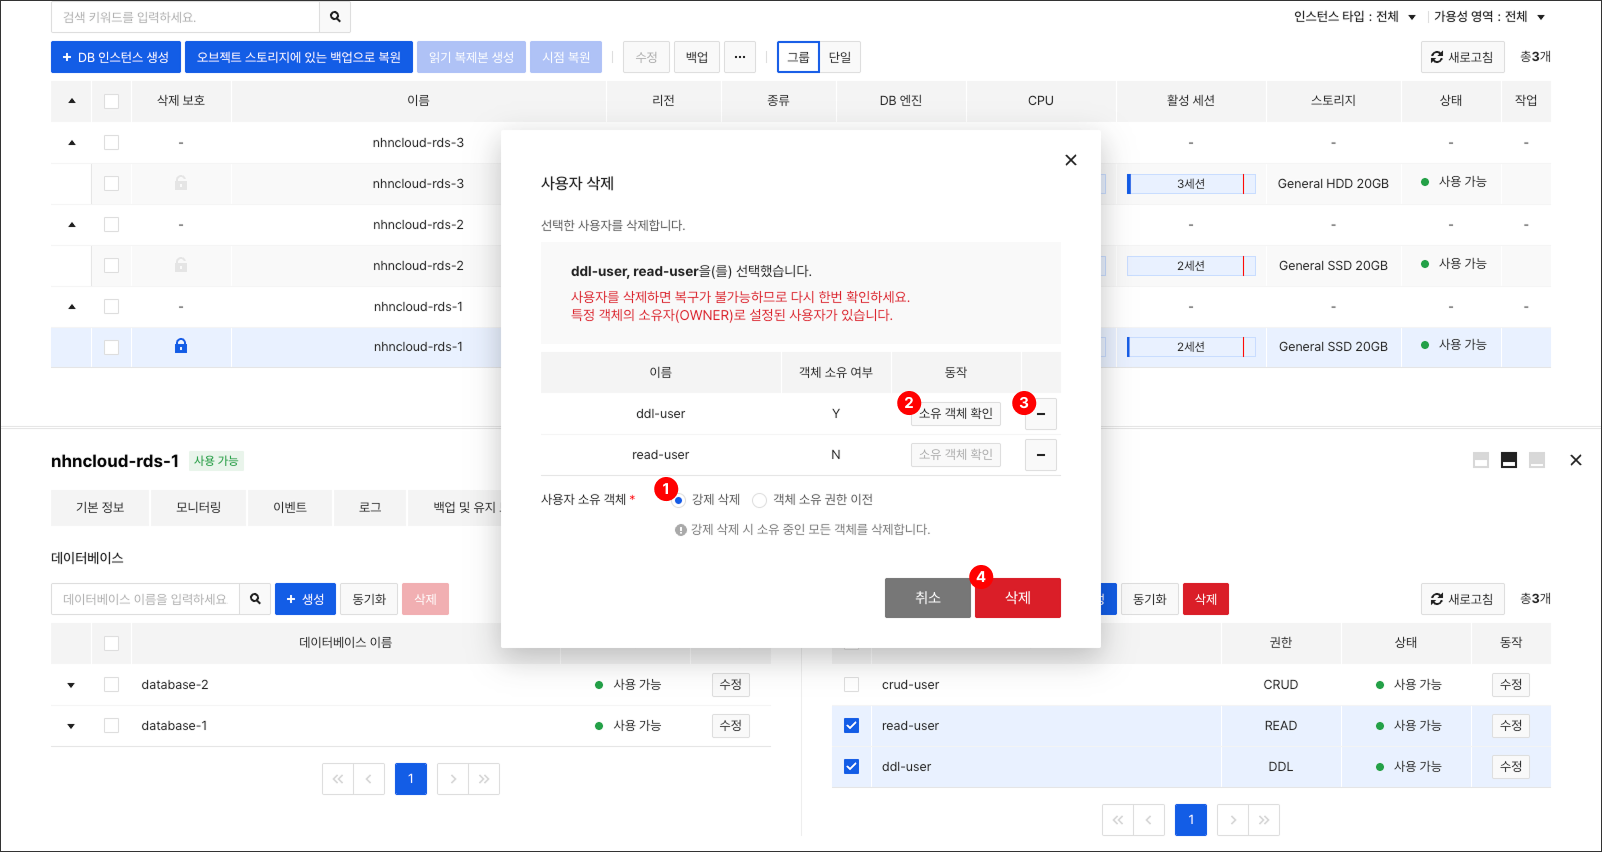Screen dimensions: 1602x852
Task: Go to last page of database list
Action: click(484, 779)
